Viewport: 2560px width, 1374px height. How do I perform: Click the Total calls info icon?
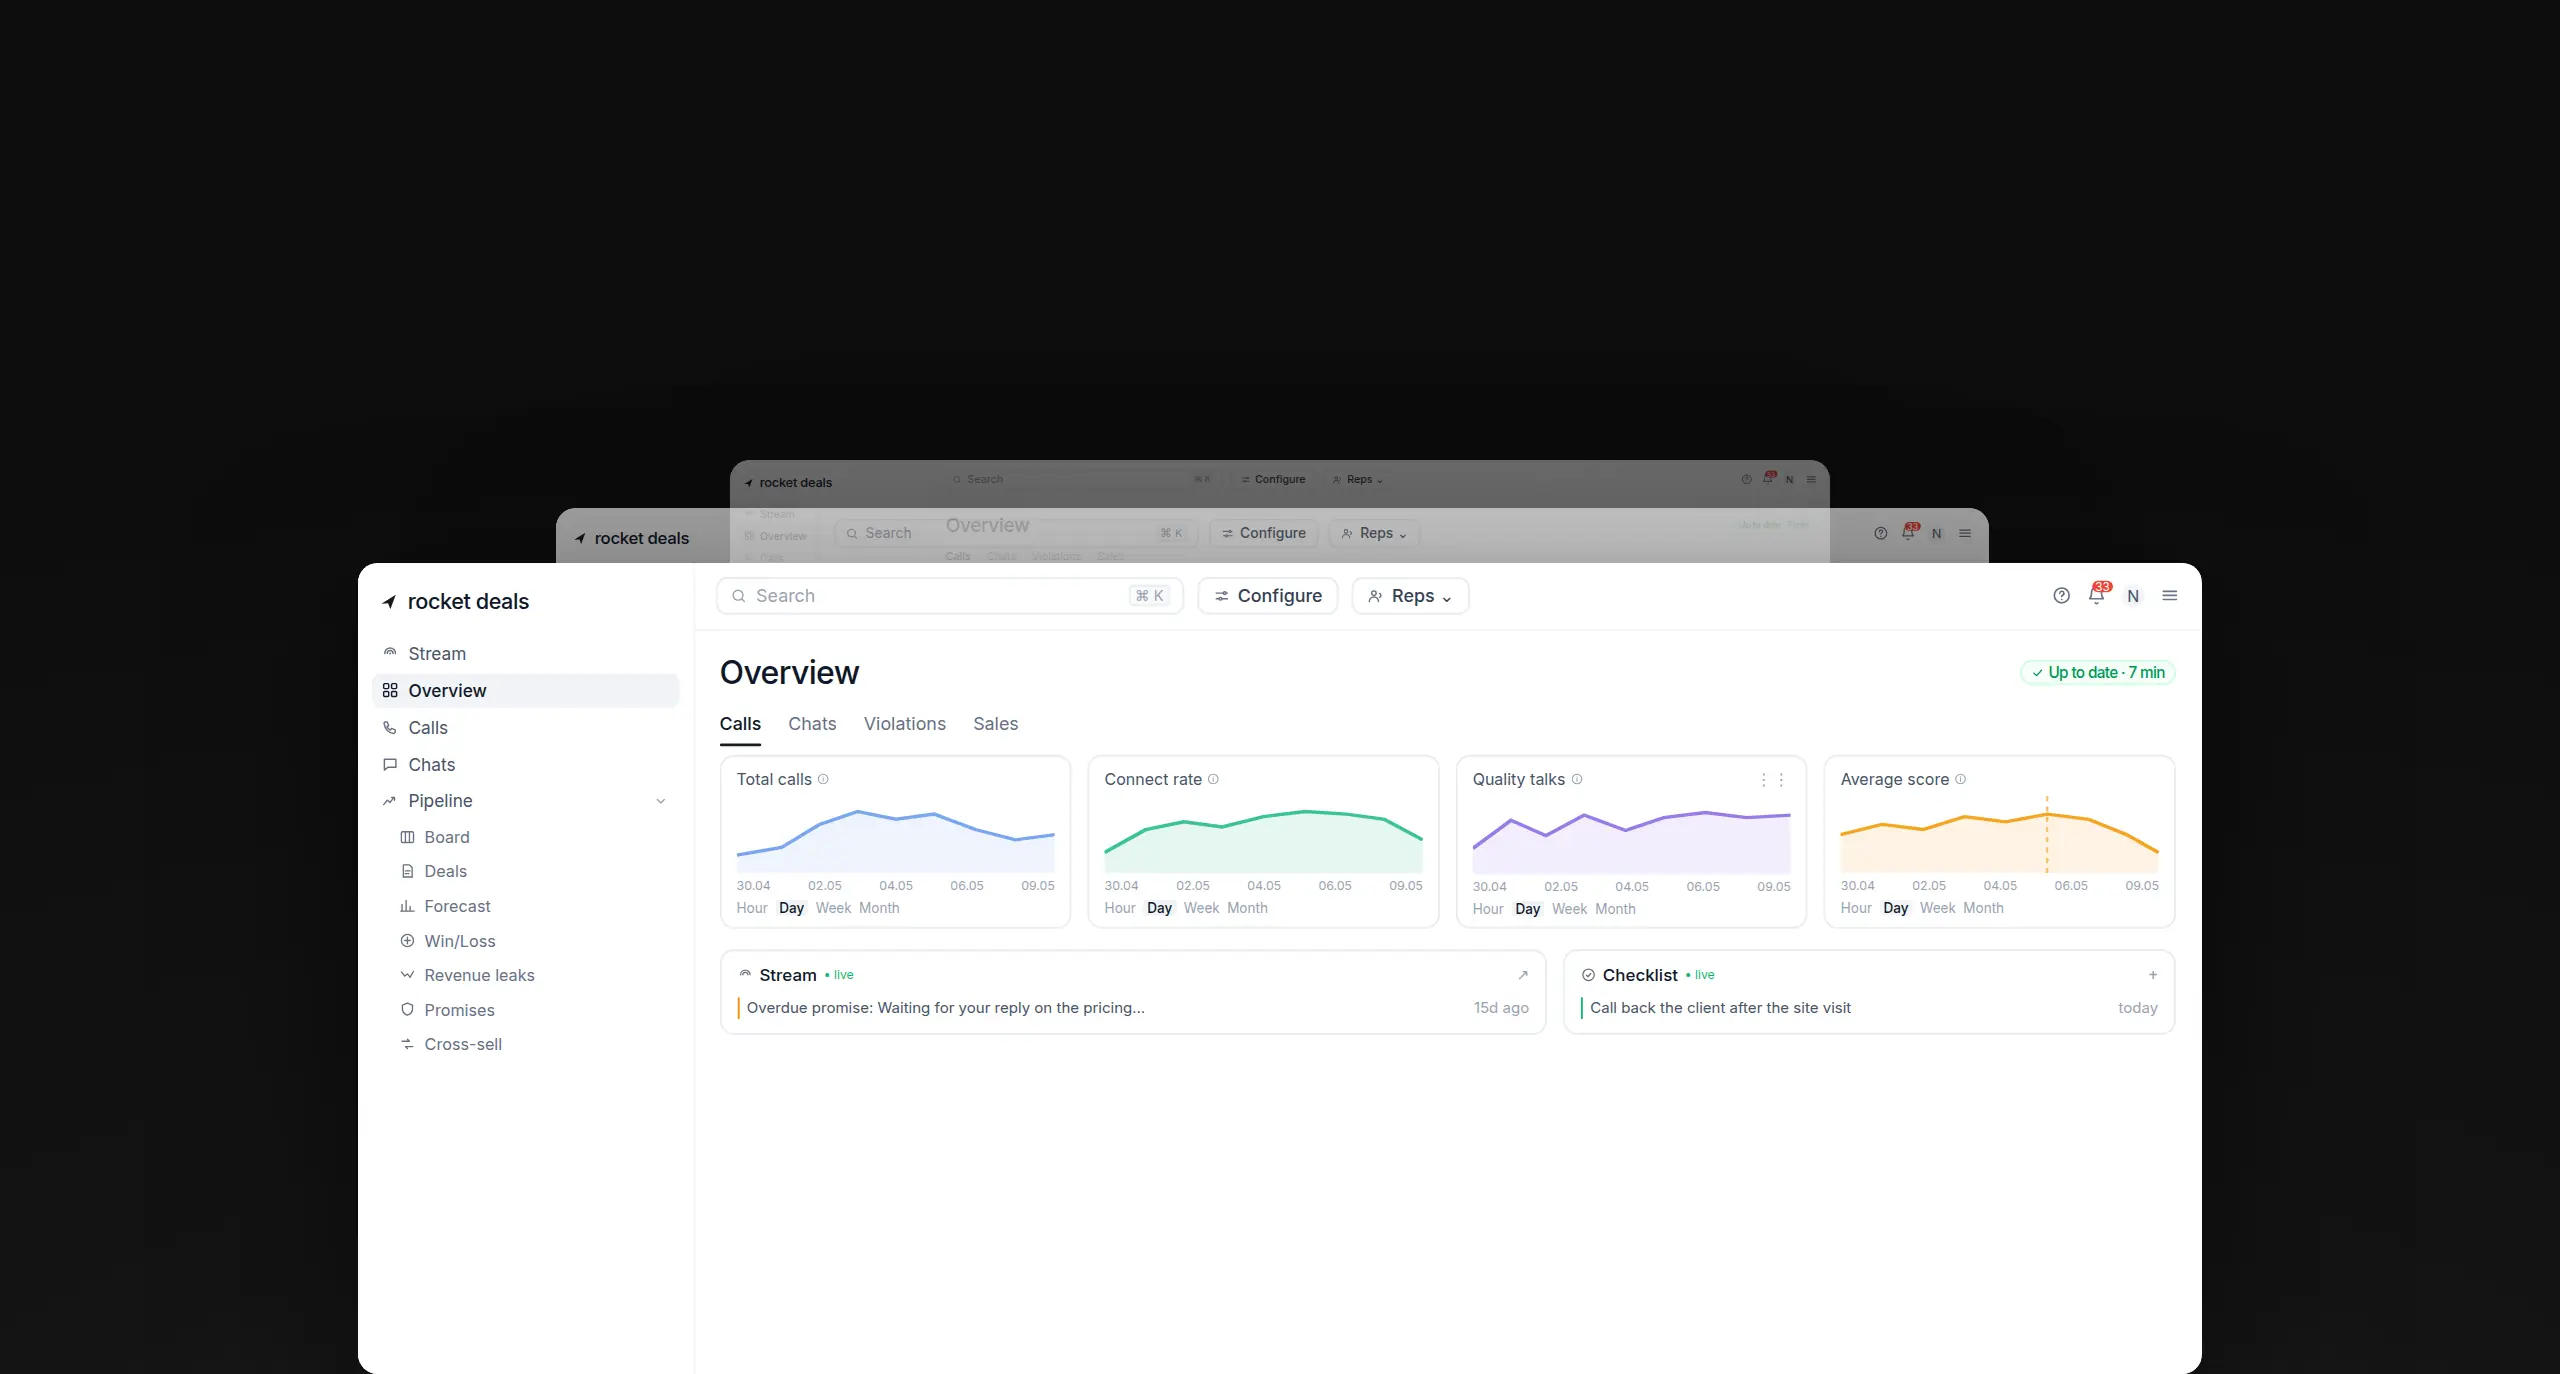click(x=823, y=779)
